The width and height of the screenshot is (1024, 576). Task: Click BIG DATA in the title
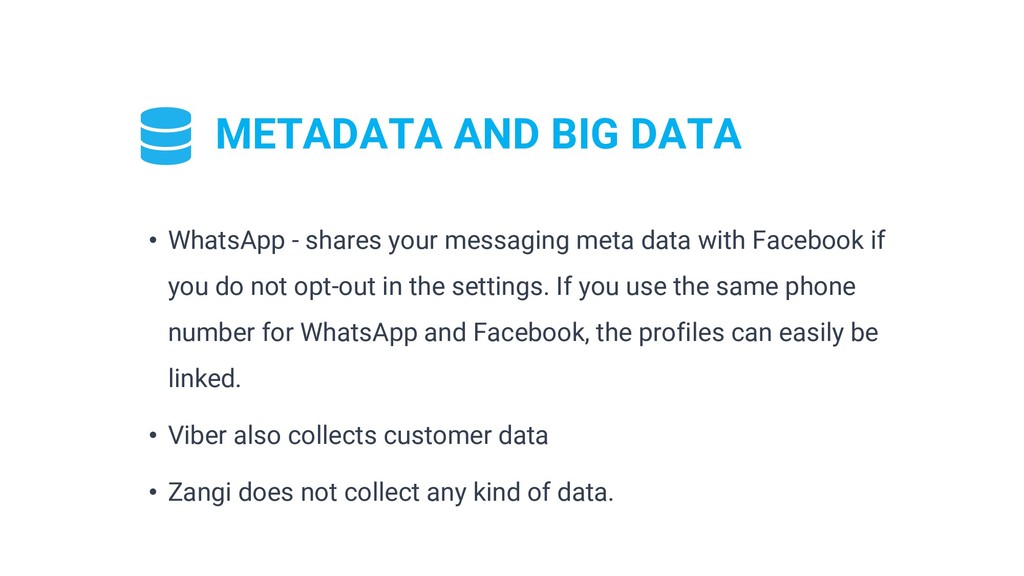click(647, 134)
